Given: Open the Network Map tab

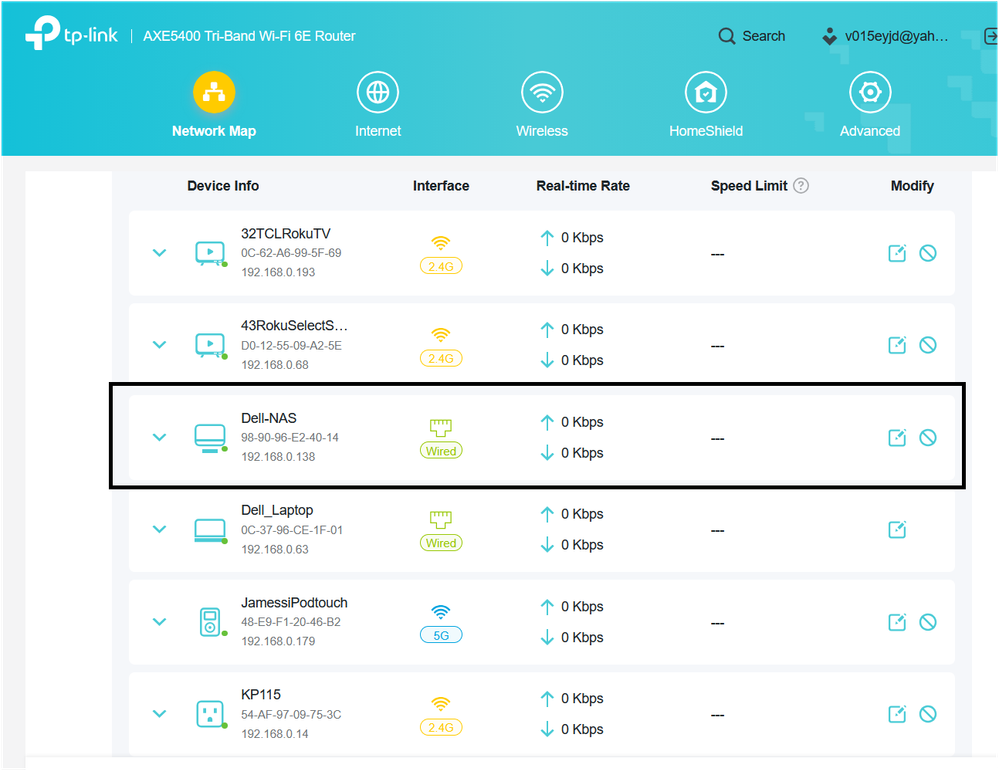Looking at the screenshot, I should pos(213,105).
